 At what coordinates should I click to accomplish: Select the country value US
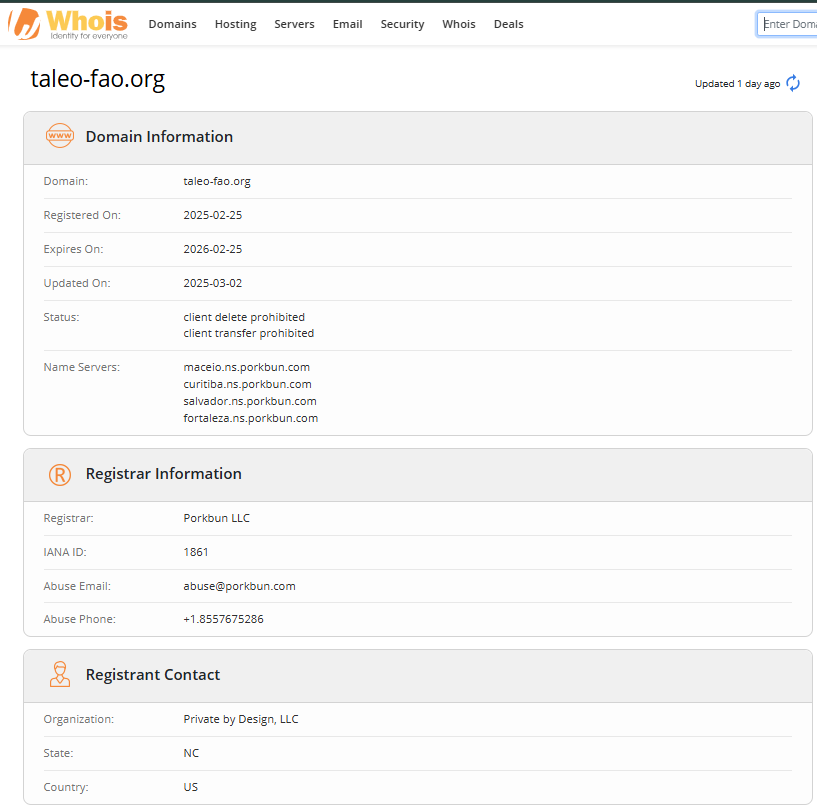click(x=191, y=787)
